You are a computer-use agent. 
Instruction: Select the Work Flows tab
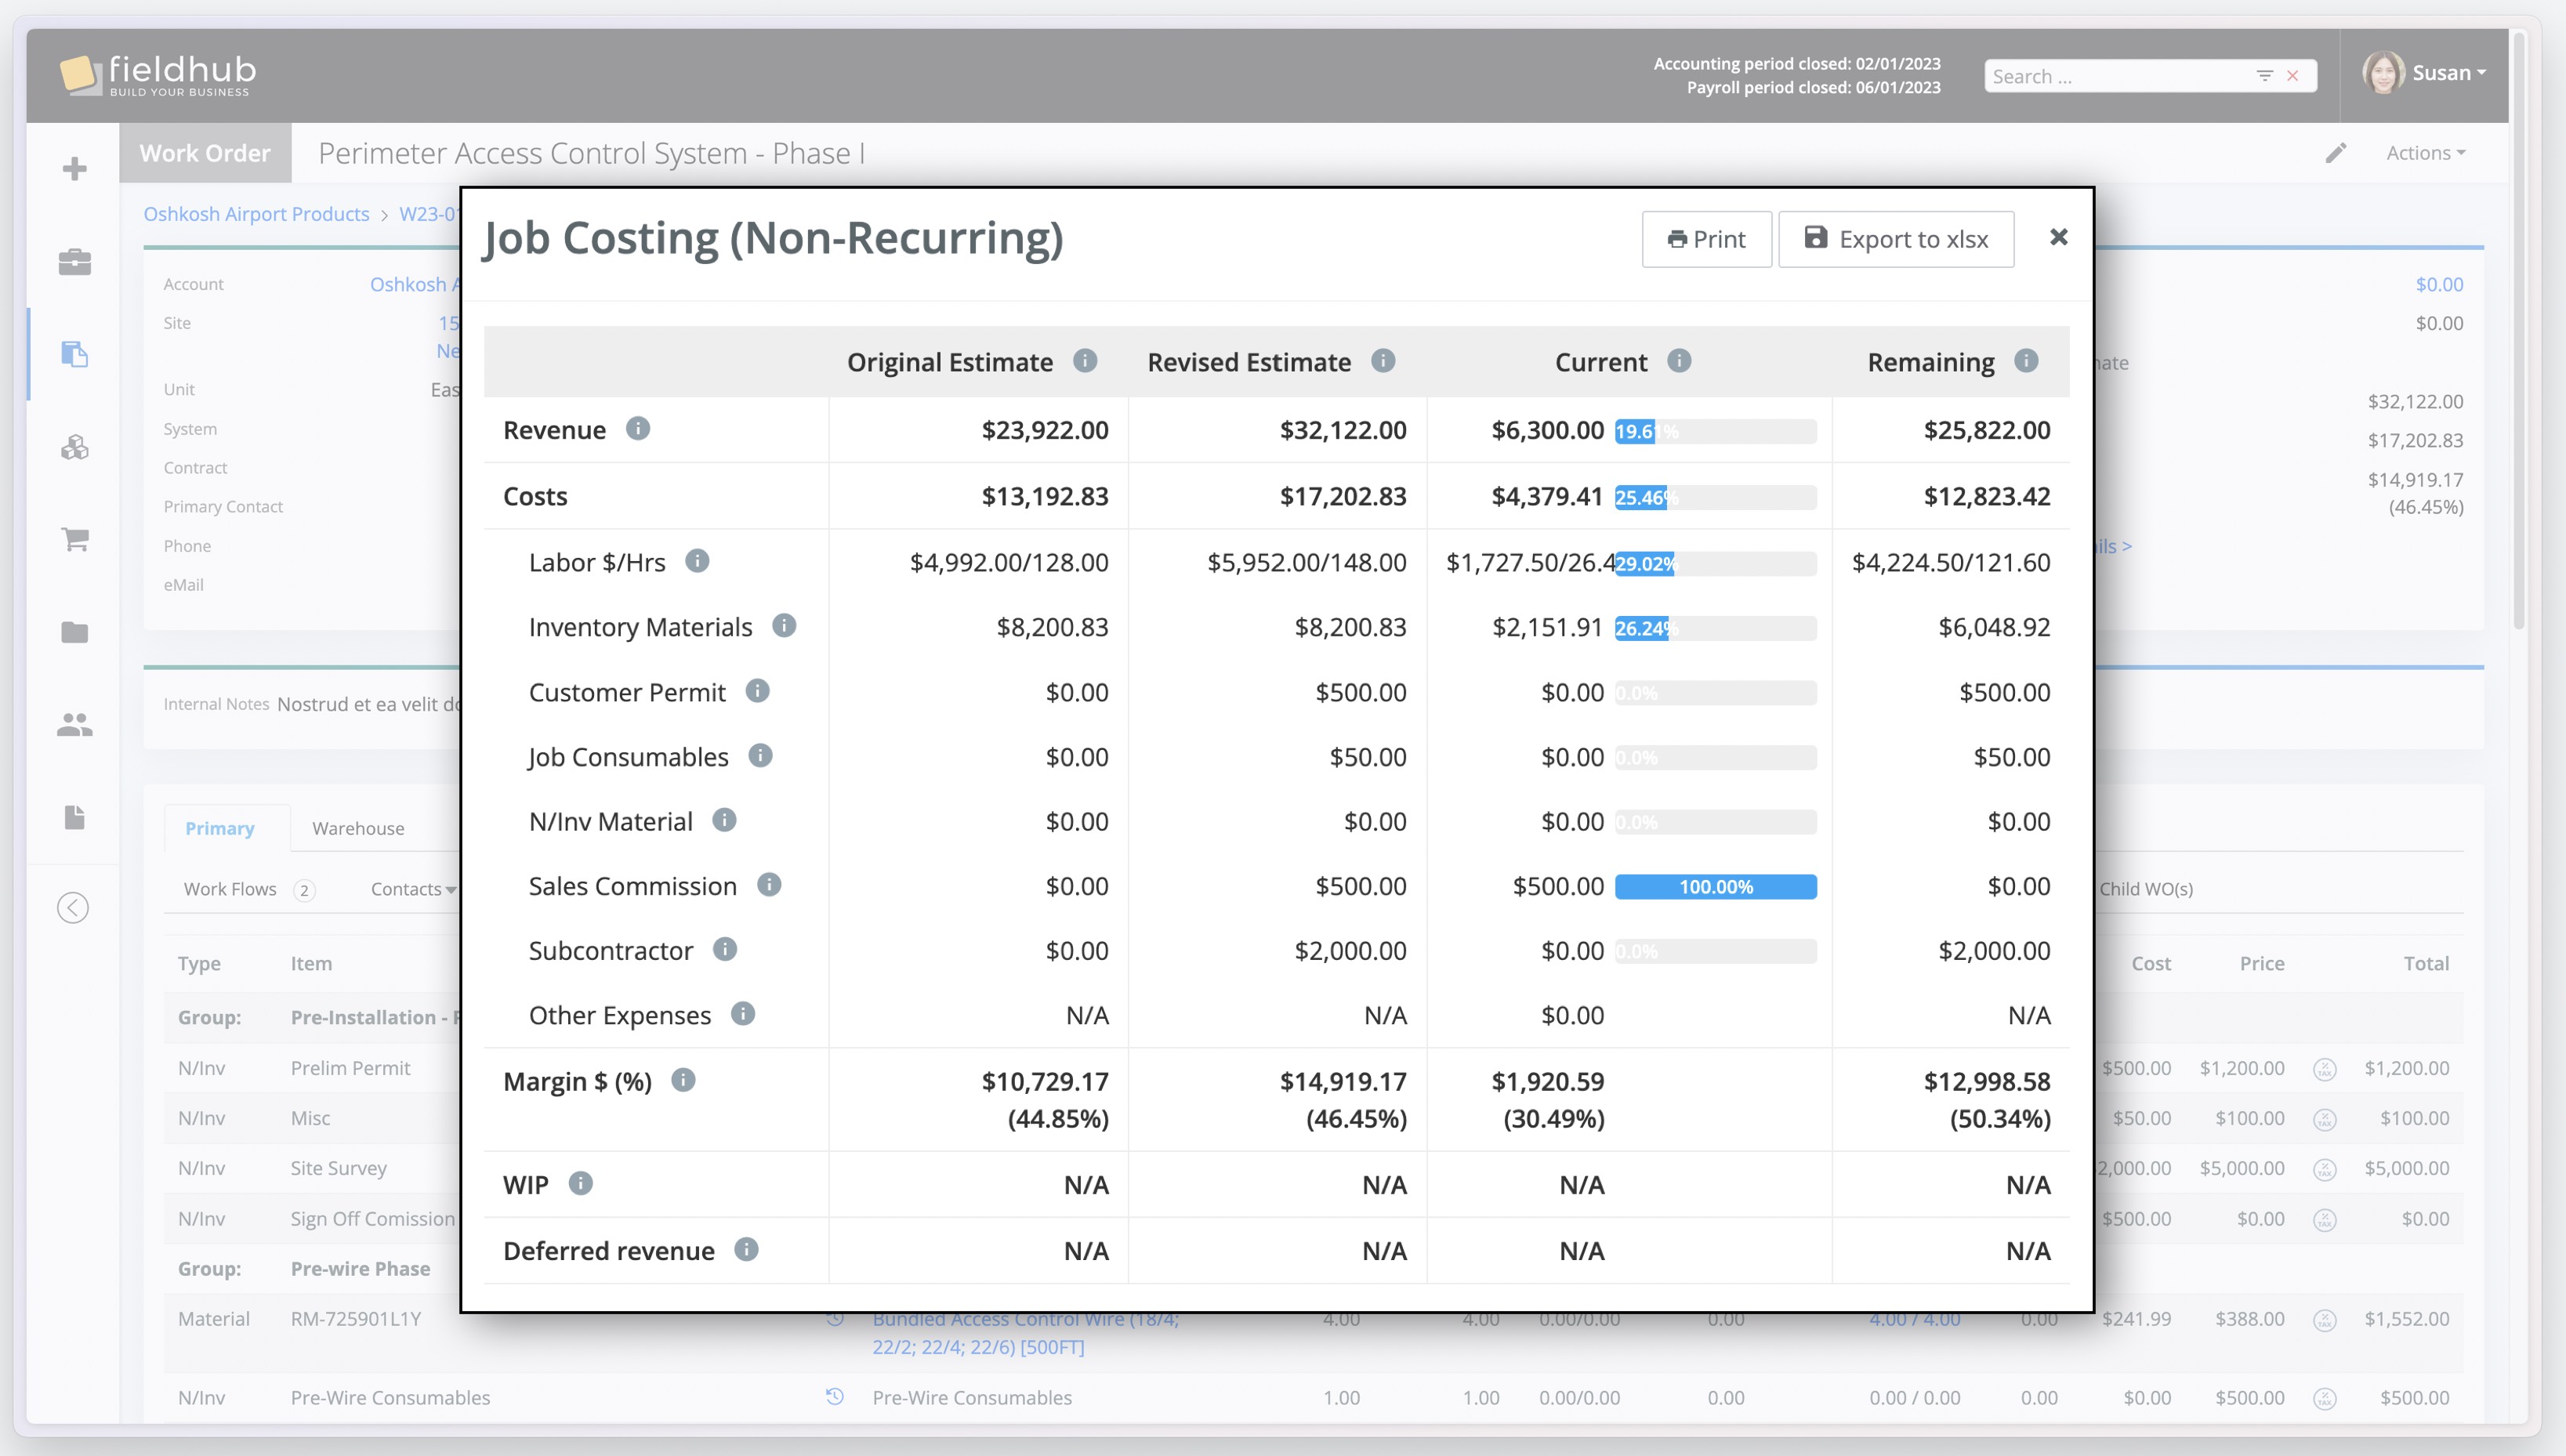(230, 889)
